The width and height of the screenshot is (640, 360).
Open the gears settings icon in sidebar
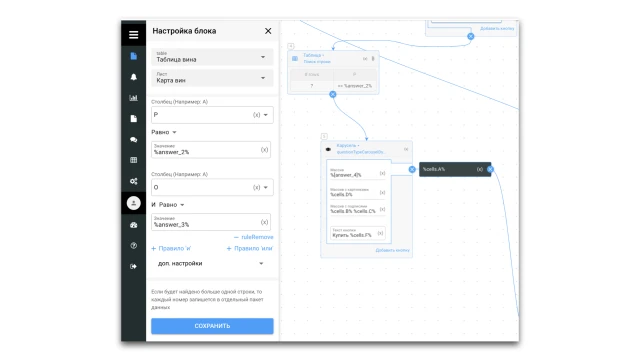133,181
